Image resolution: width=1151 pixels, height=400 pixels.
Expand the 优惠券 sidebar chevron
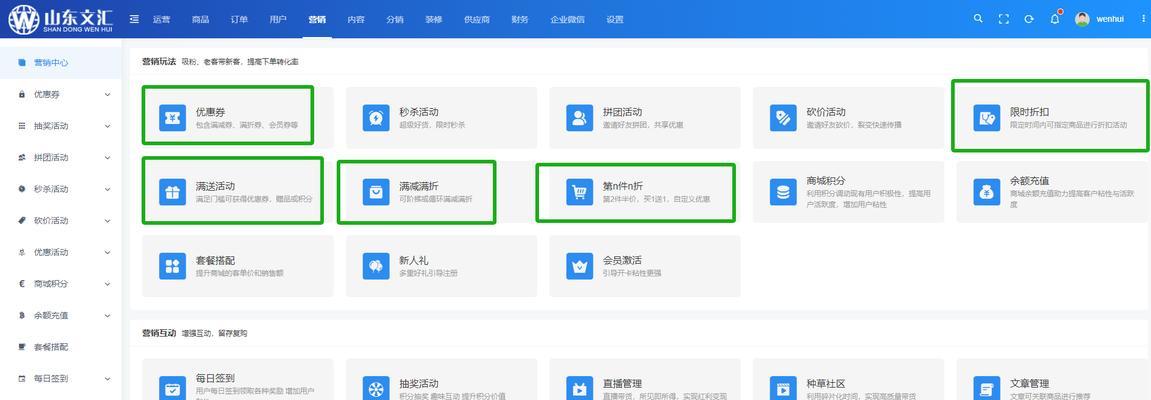pos(107,95)
